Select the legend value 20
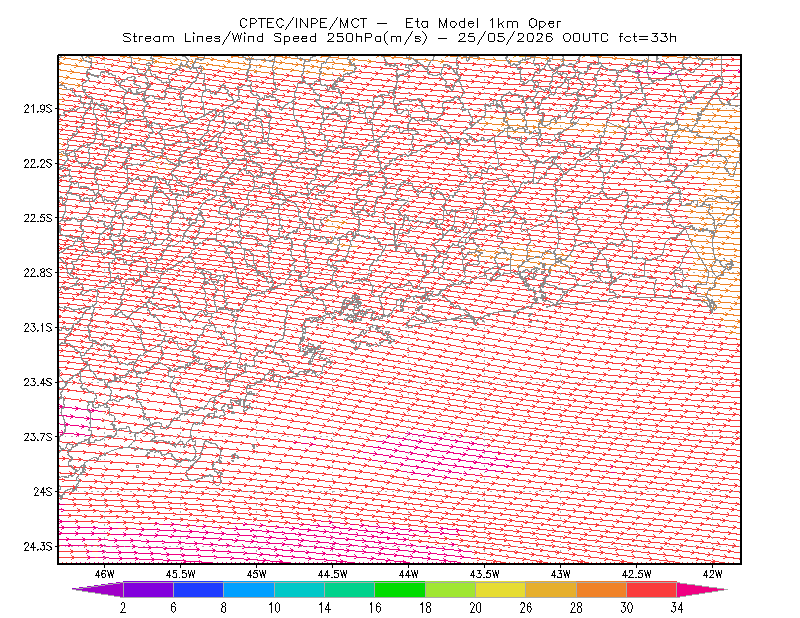This screenshot has height=618, width=800. (476, 608)
